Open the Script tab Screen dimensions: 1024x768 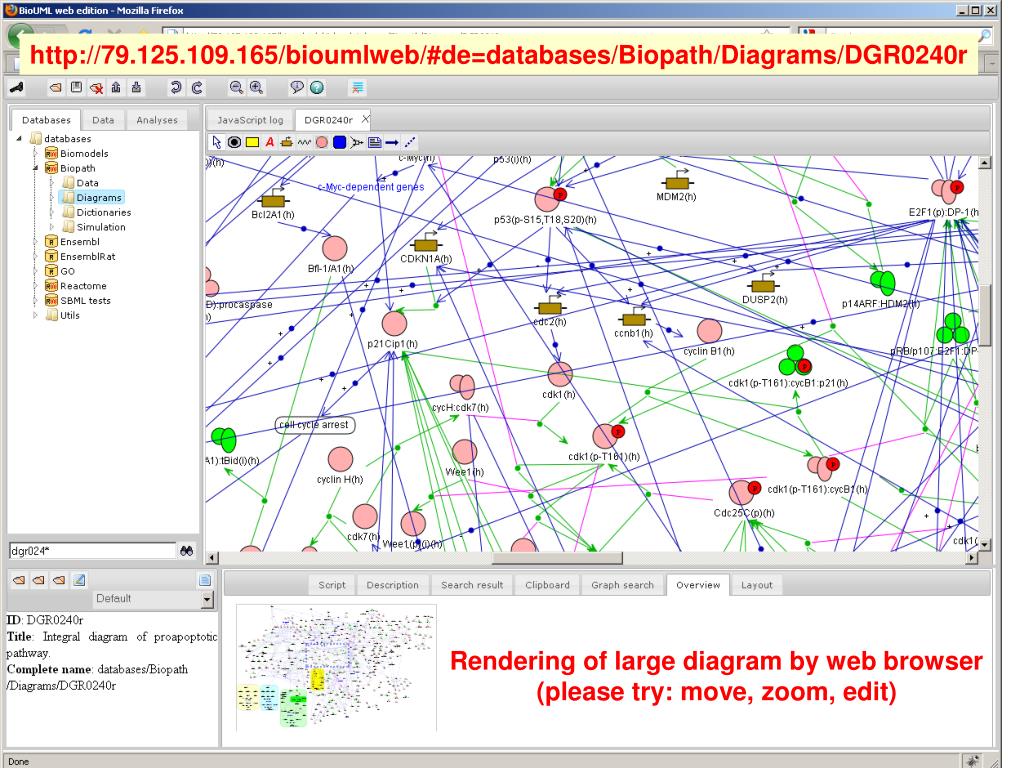(332, 585)
